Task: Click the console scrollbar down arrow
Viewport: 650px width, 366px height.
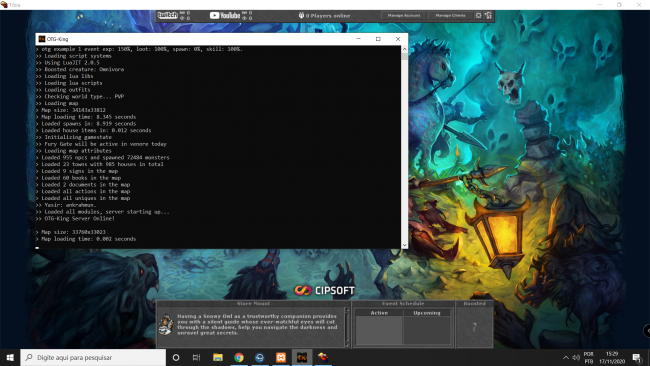Action: pyautogui.click(x=405, y=245)
